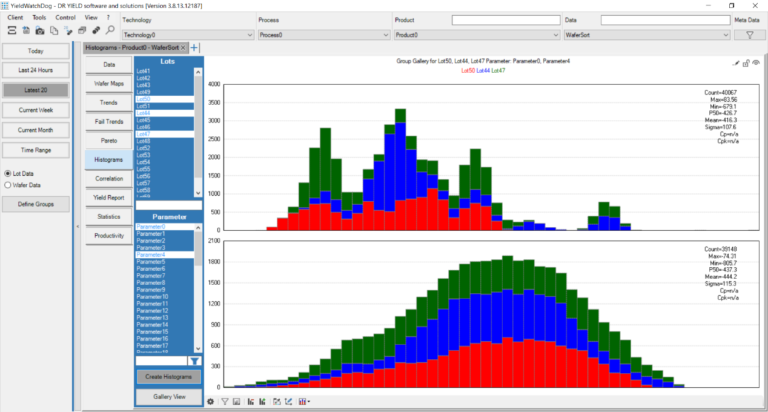Click the stacked color histogram icon
Screen dimensions: 768x412
(x=302, y=402)
